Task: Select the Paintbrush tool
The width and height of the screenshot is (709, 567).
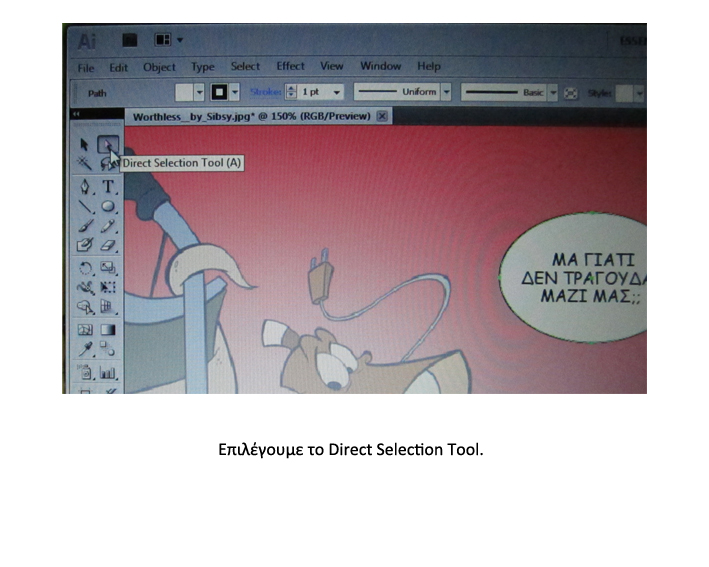Action: (x=85, y=226)
